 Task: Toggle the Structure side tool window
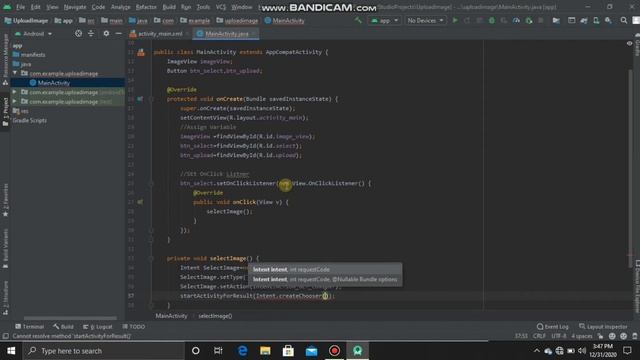[x=5, y=298]
